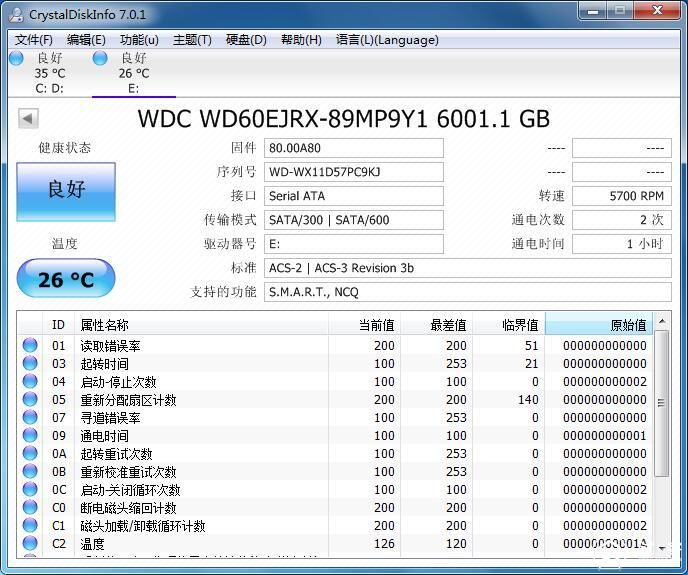This screenshot has width=688, height=575.
Task: Click the blue status orb for disk C: D:
Action: click(x=16, y=58)
